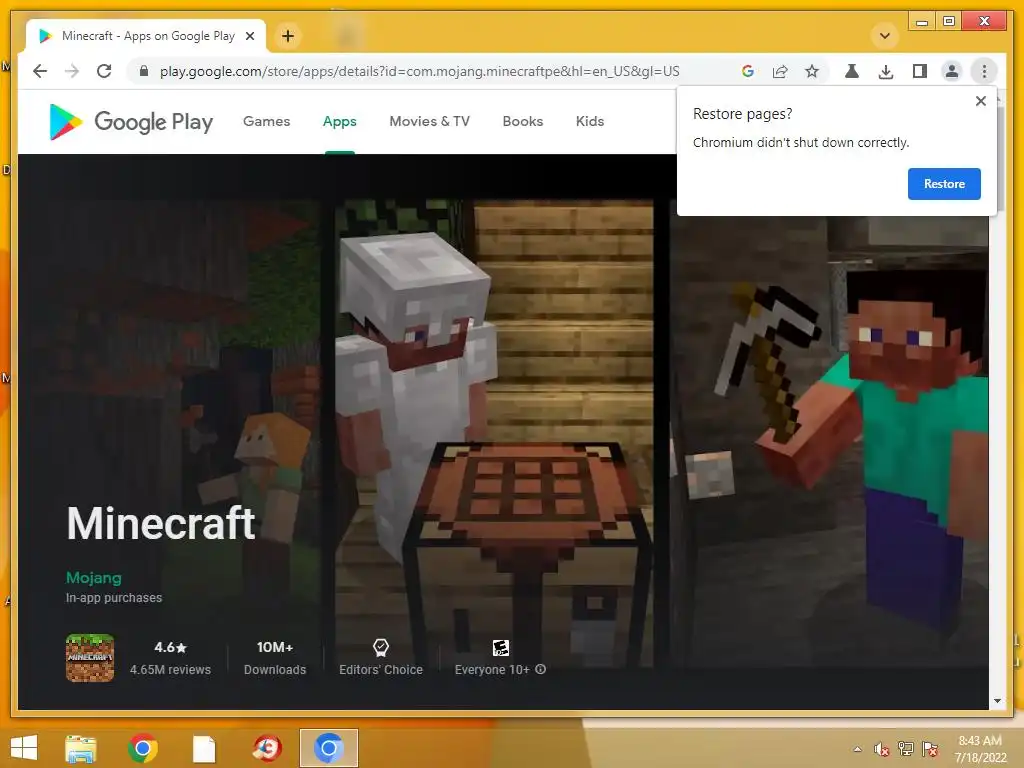This screenshot has height=768, width=1024.
Task: Launch Google Chrome from taskbar
Action: tap(142, 748)
